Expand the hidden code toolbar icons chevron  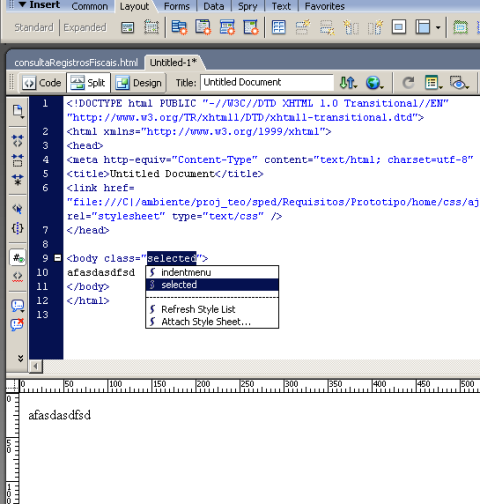(20, 358)
